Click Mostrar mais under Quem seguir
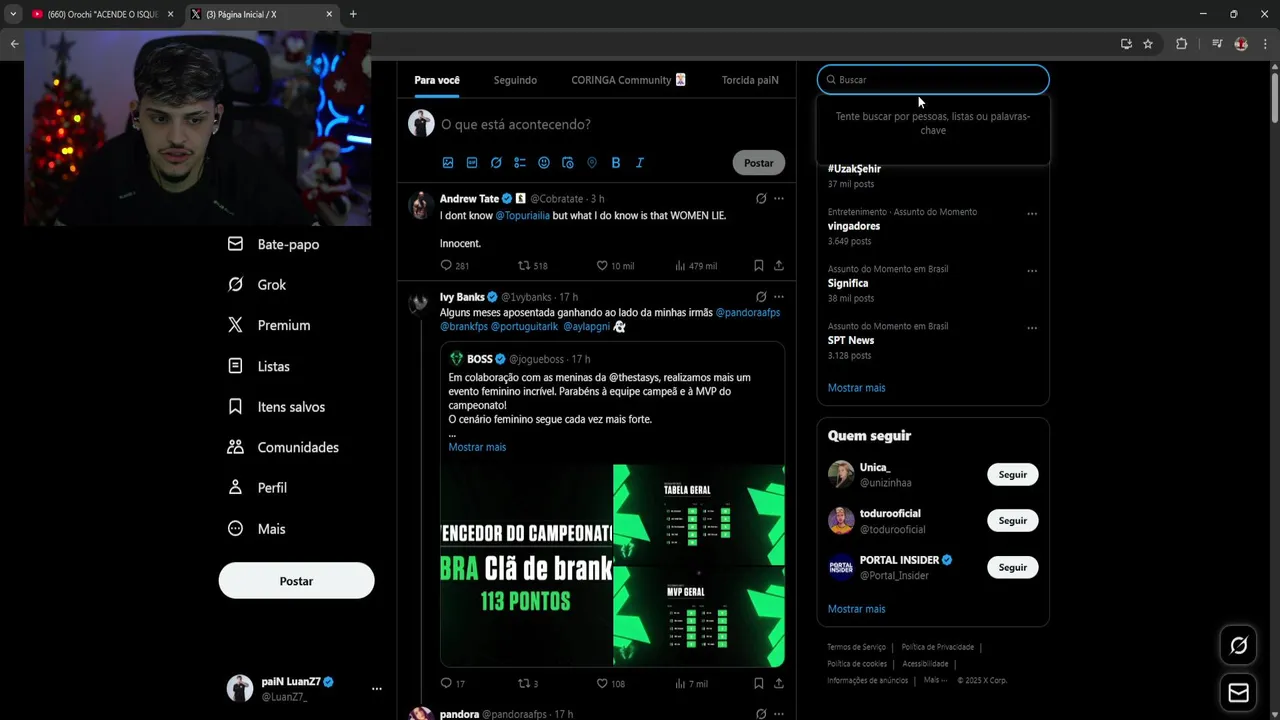Image resolution: width=1280 pixels, height=720 pixels. pos(856,609)
